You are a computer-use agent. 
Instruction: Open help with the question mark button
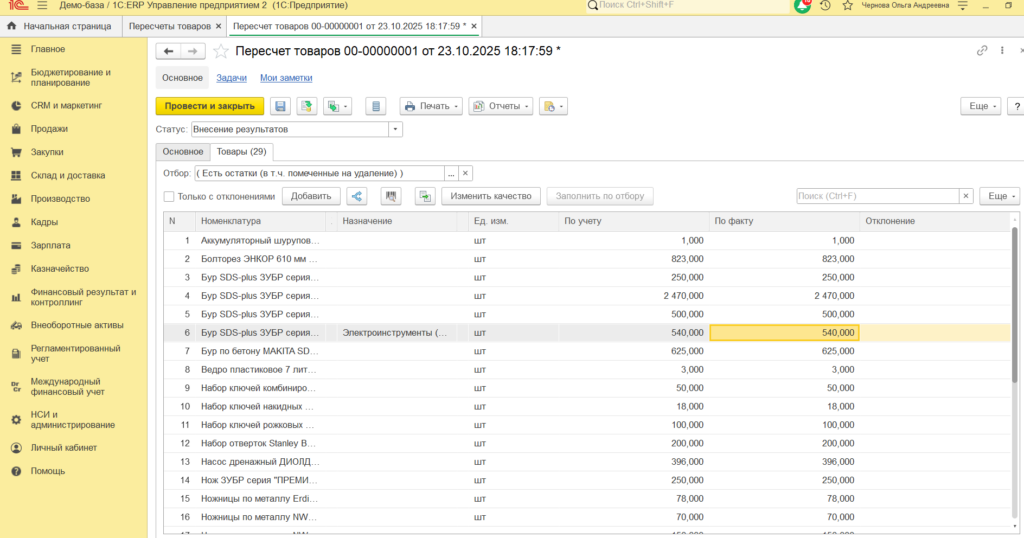click(1016, 106)
